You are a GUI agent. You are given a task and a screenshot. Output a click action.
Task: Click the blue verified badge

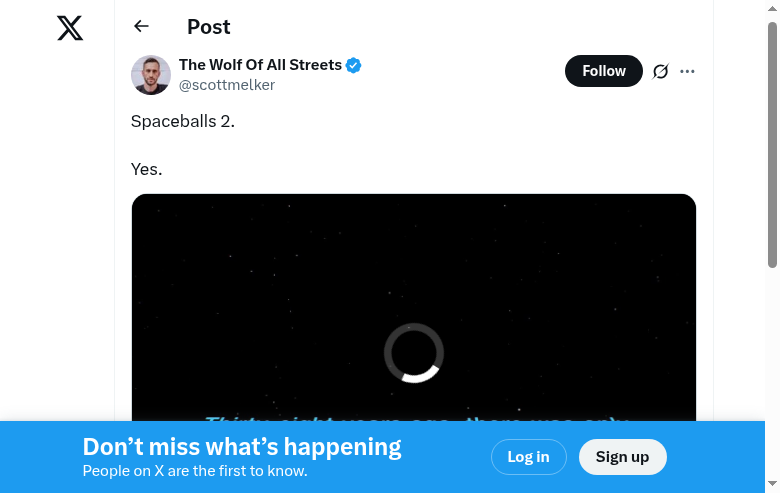click(354, 66)
